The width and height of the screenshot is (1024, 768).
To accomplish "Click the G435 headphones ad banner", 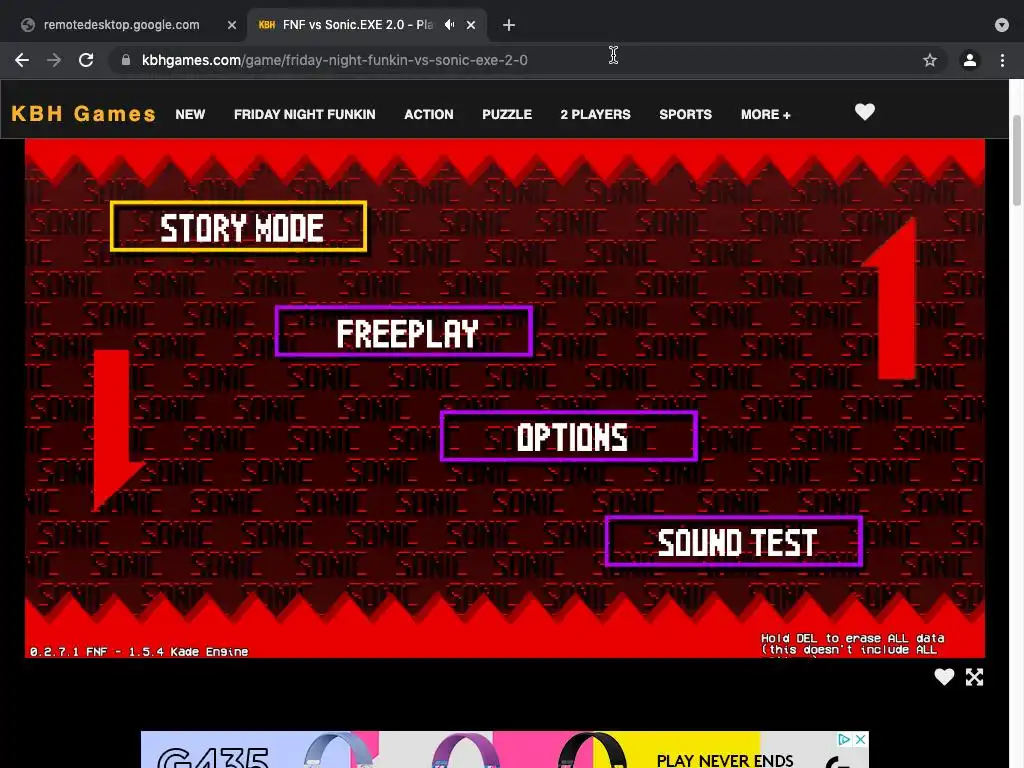I will (x=504, y=750).
